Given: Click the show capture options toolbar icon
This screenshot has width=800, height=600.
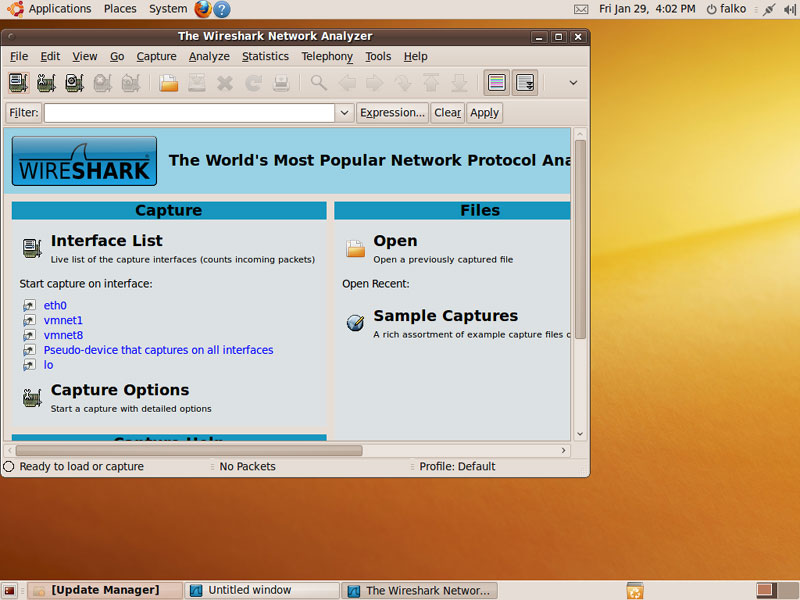Looking at the screenshot, I should click(46, 83).
